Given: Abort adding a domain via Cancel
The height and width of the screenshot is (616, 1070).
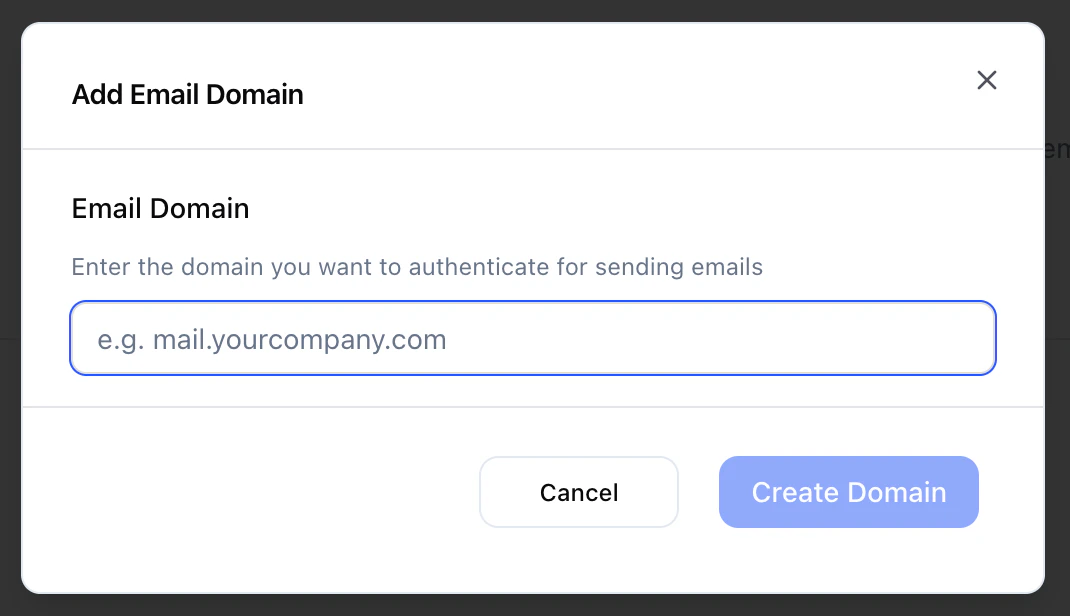Looking at the screenshot, I should click(579, 492).
